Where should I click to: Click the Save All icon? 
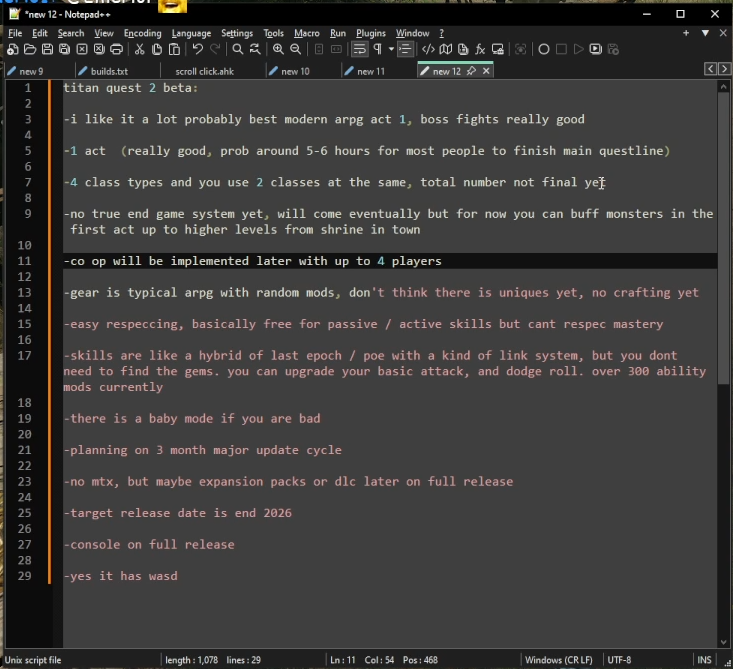point(65,49)
